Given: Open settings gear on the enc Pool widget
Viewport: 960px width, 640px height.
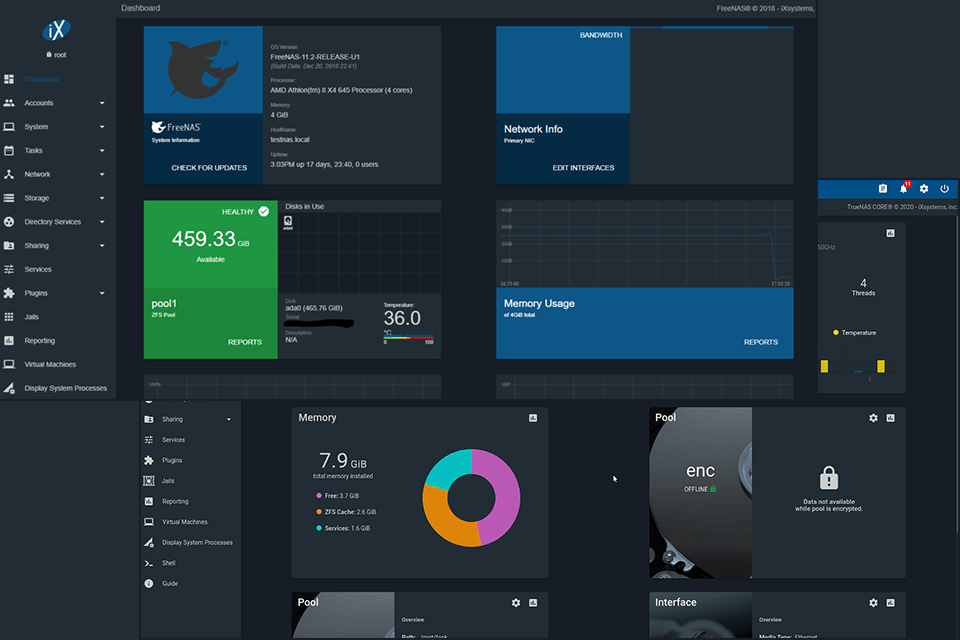Looking at the screenshot, I should 873,418.
